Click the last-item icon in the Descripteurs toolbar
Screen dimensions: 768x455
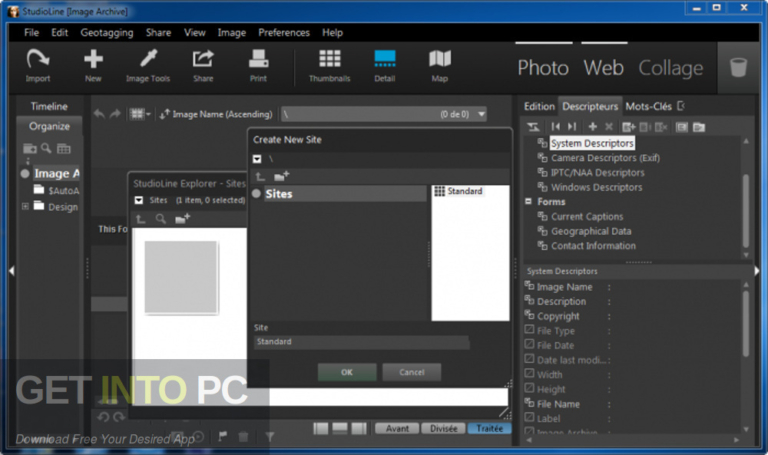572,127
